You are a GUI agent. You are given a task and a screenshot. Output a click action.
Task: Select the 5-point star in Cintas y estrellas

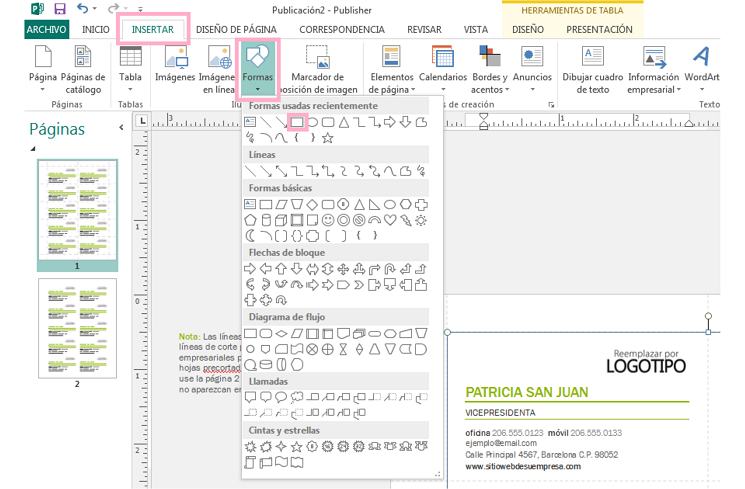(x=297, y=447)
